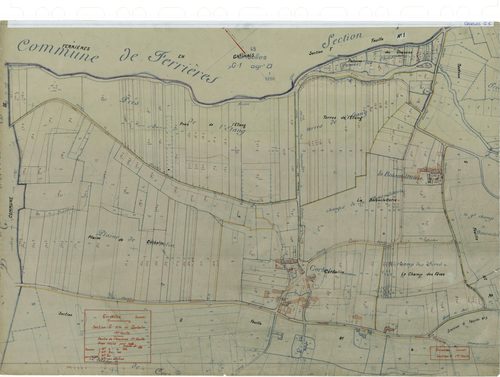Click the small printed label "FERRIERES"

(76, 48)
